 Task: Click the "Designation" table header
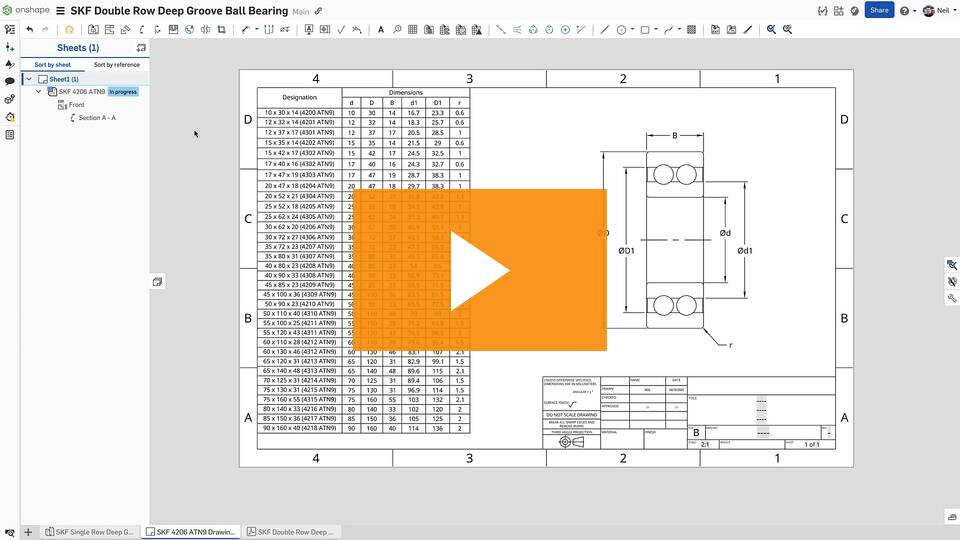(x=299, y=97)
